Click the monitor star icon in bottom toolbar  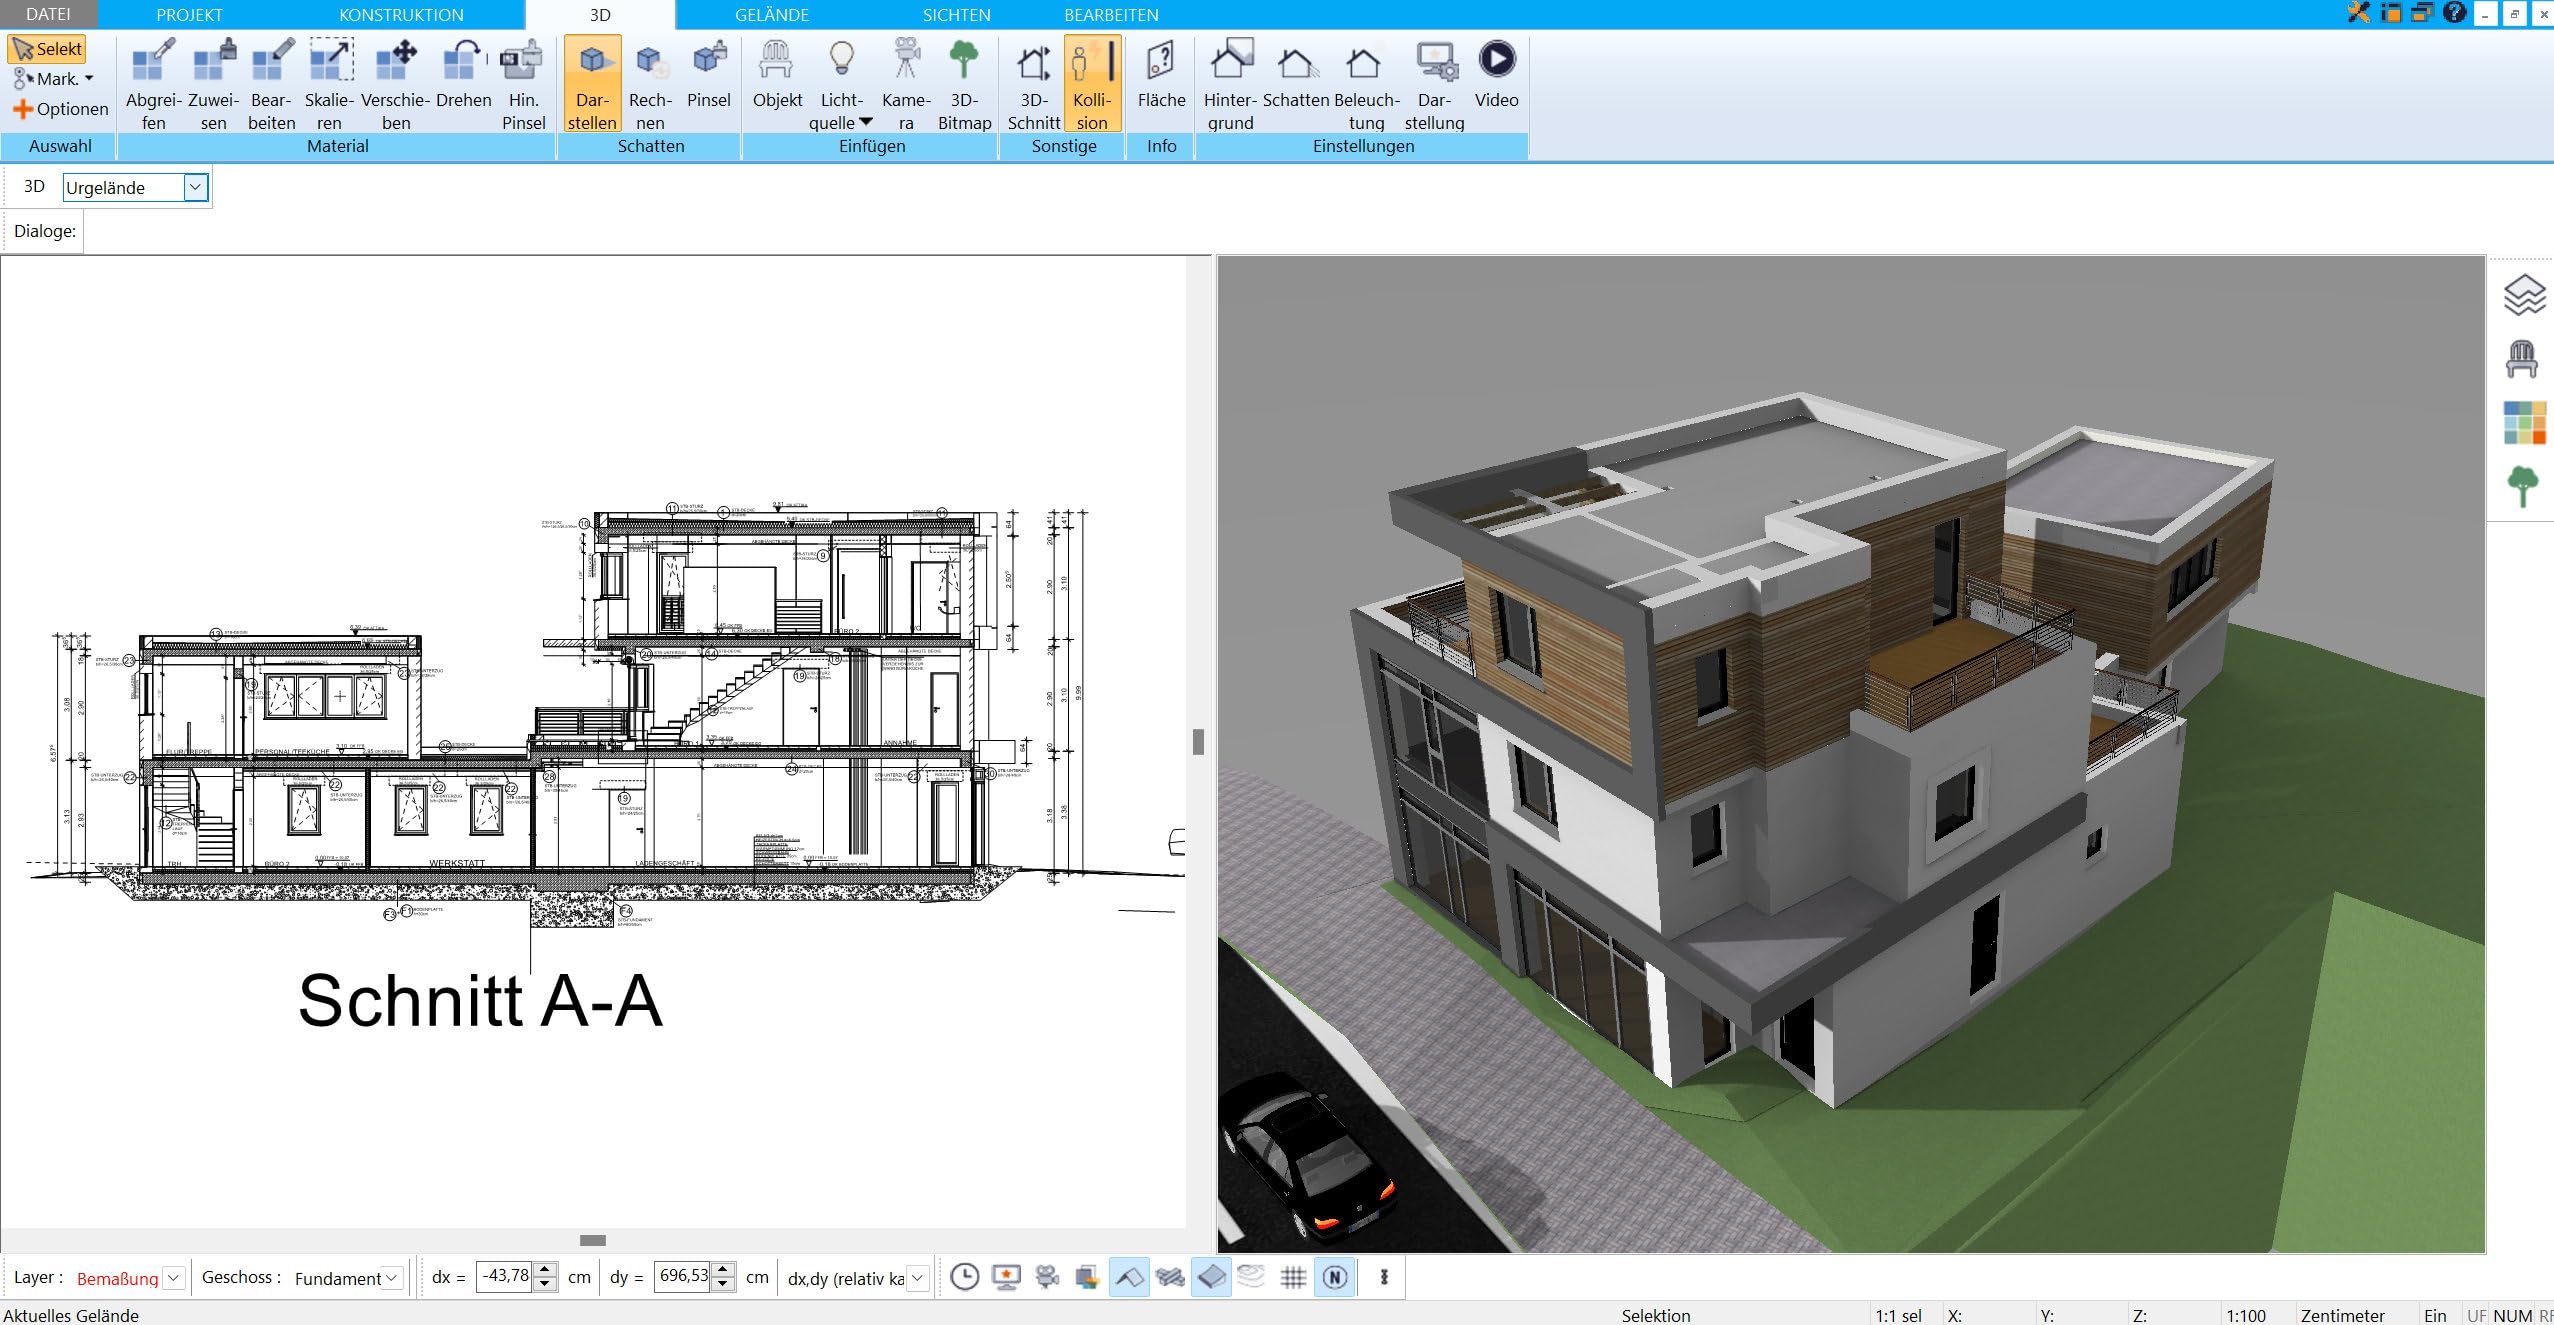(1006, 1277)
